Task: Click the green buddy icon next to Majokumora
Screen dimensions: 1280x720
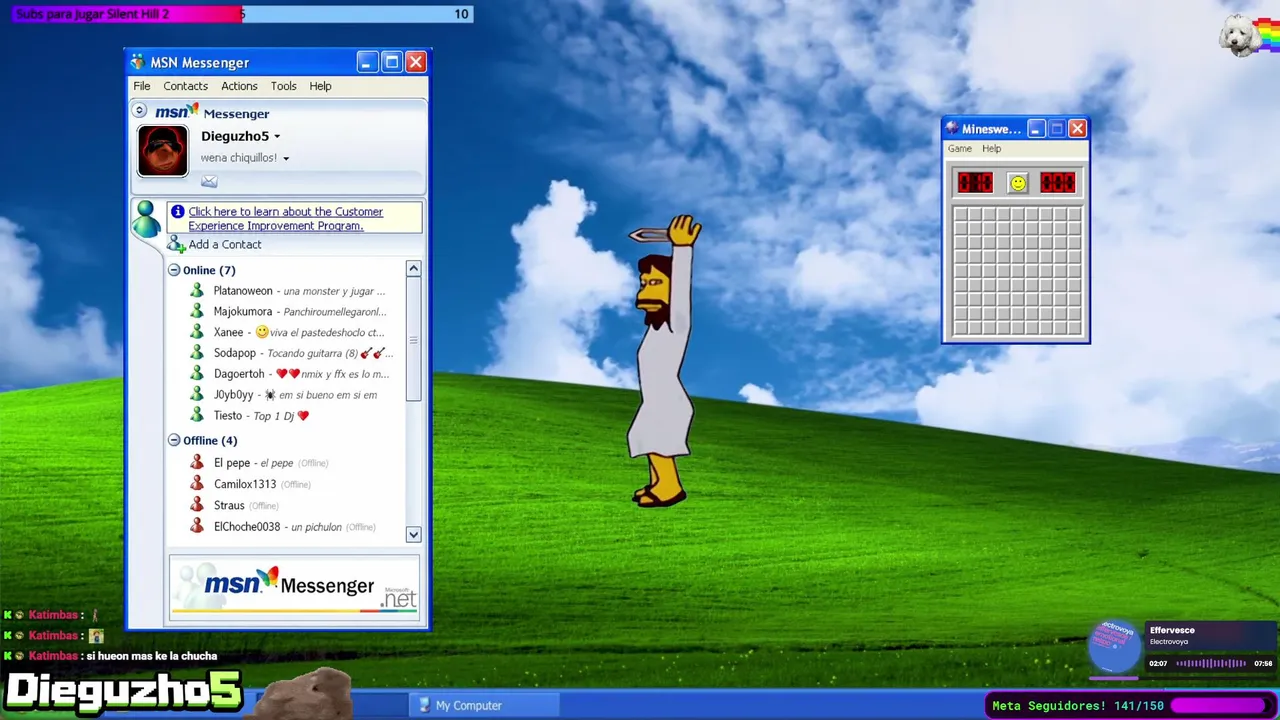Action: click(197, 312)
